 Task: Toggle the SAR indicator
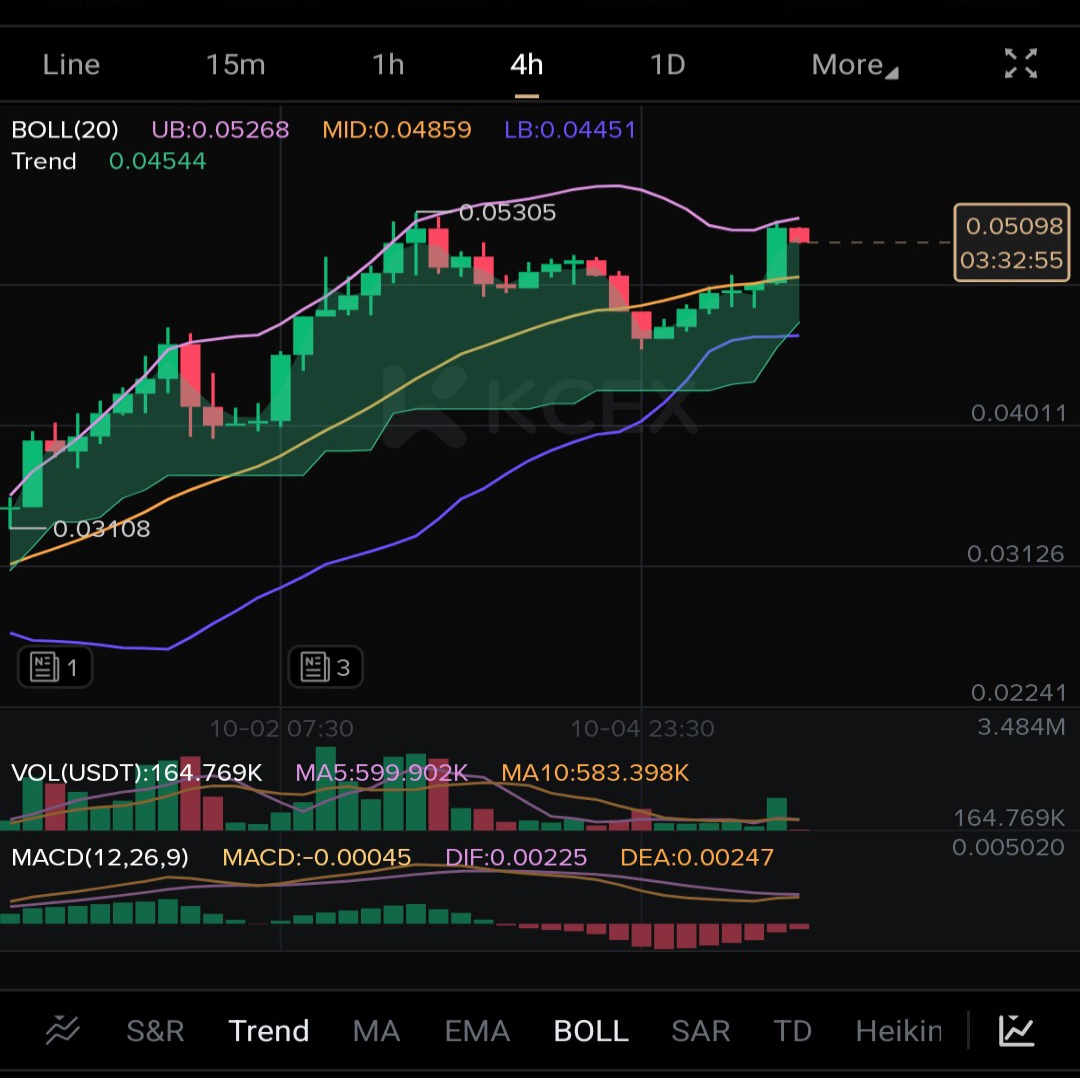(x=700, y=1031)
